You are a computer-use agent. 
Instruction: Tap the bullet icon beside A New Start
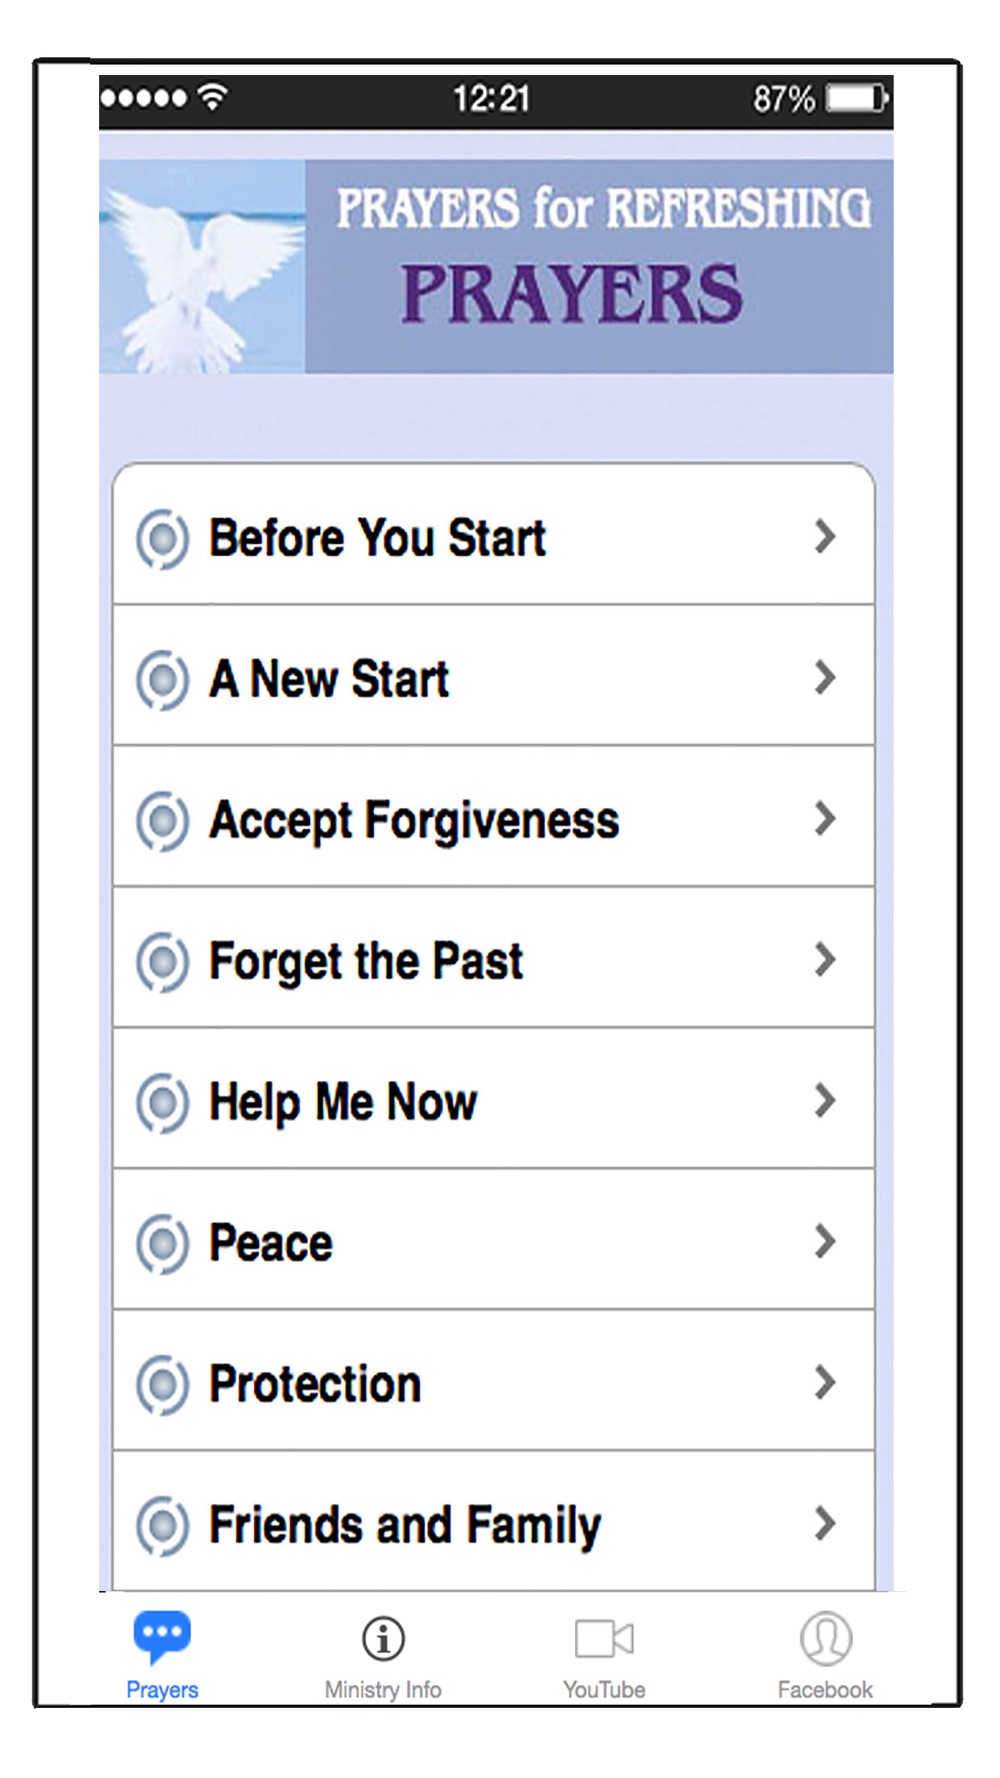[162, 680]
